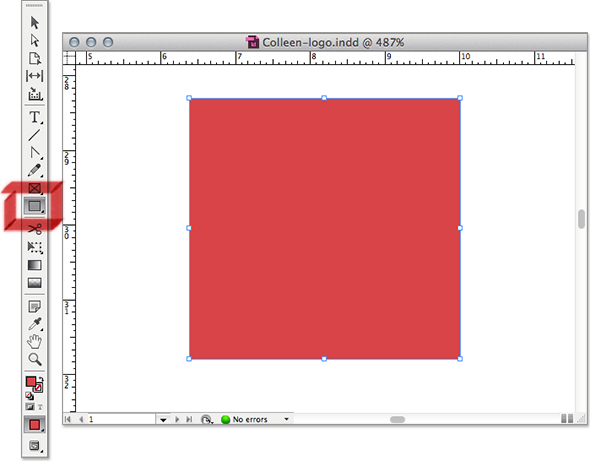Viewport: 590px width, 461px height.
Task: Select the Gap tool
Action: coord(35,76)
